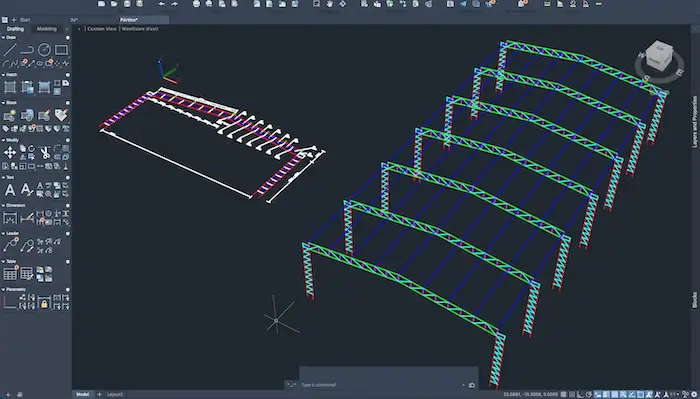
Task: Collapse the Modify panel section
Action: pos(4,140)
